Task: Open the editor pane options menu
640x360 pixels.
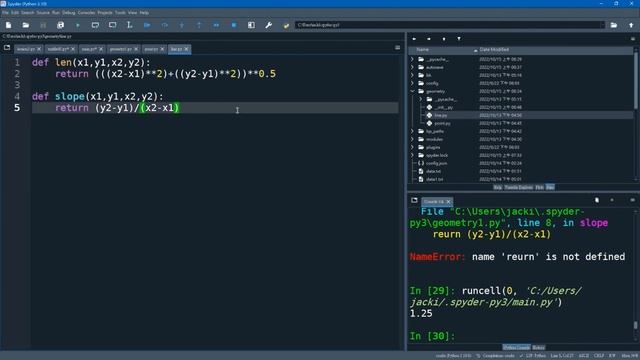Action: tap(397, 48)
